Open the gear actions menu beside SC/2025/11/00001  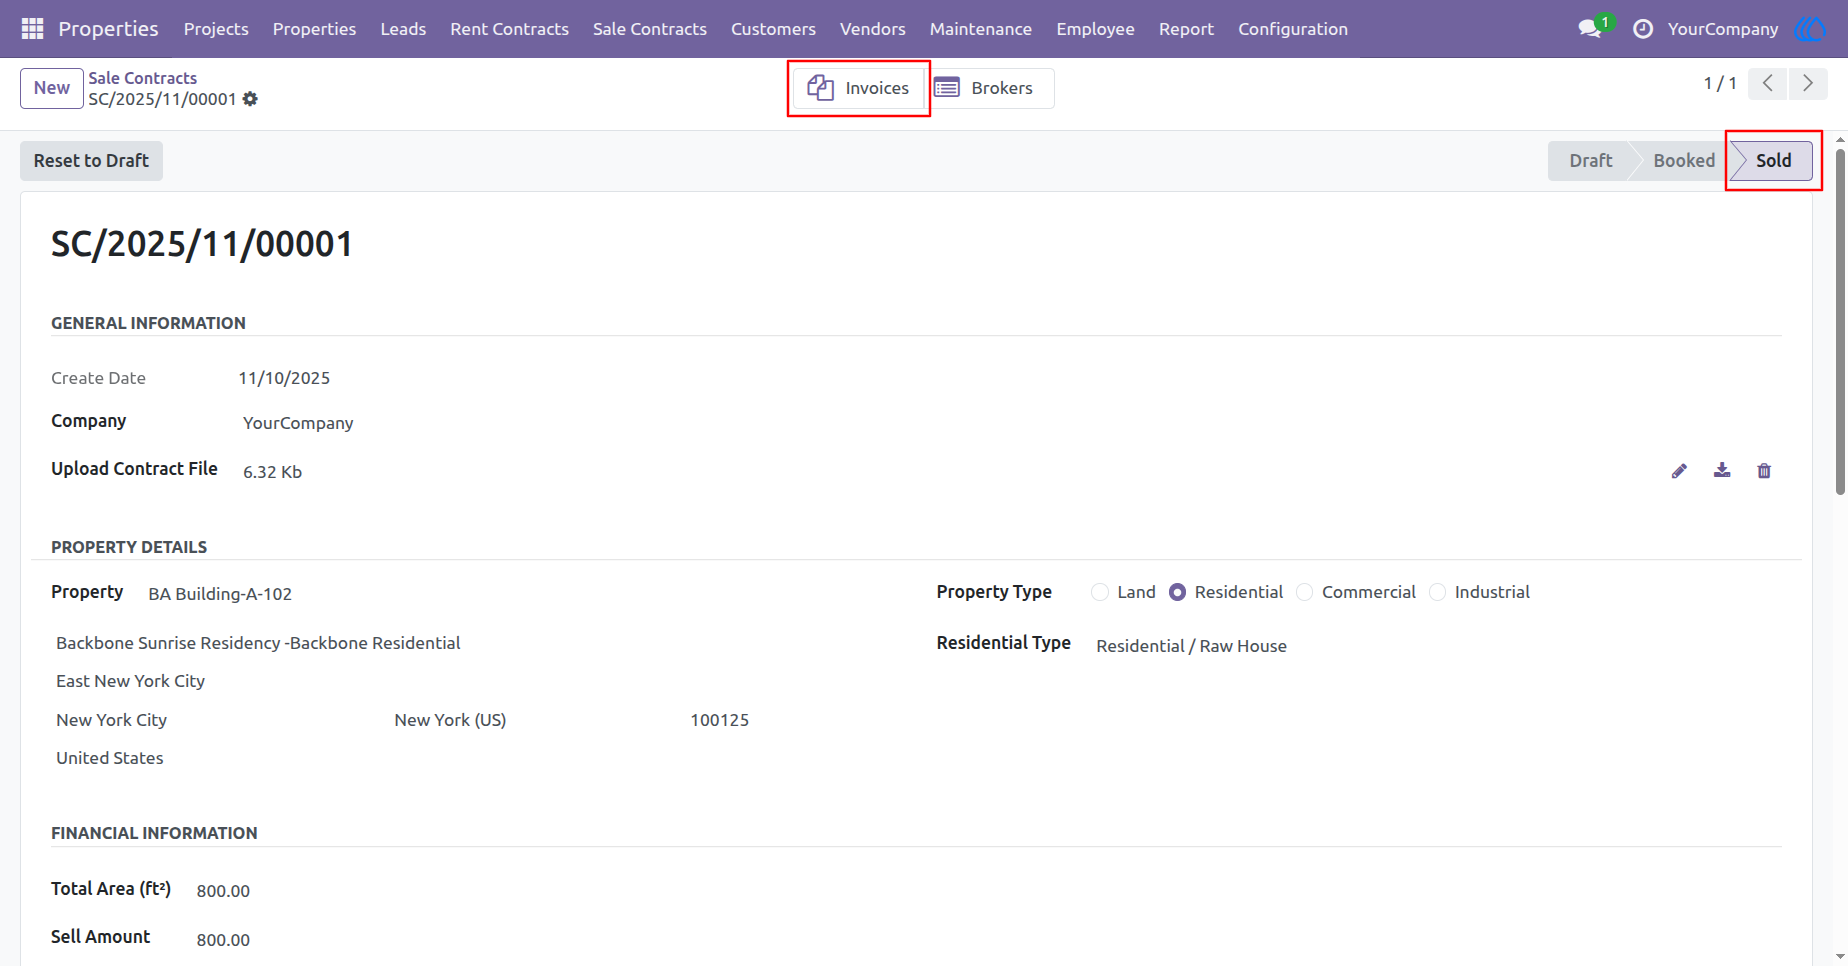[250, 99]
